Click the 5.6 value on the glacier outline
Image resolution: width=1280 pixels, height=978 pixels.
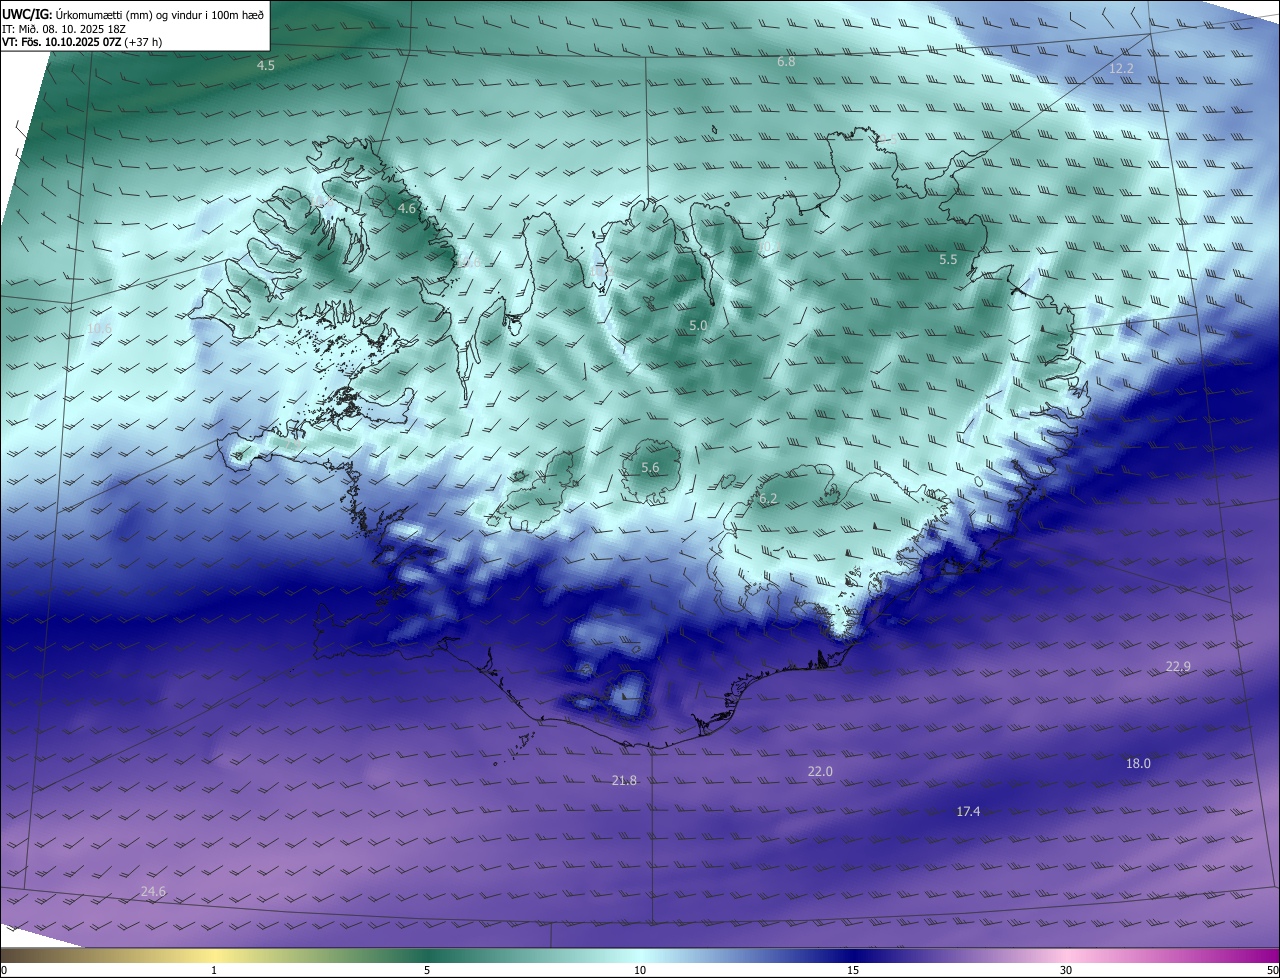click(650, 468)
